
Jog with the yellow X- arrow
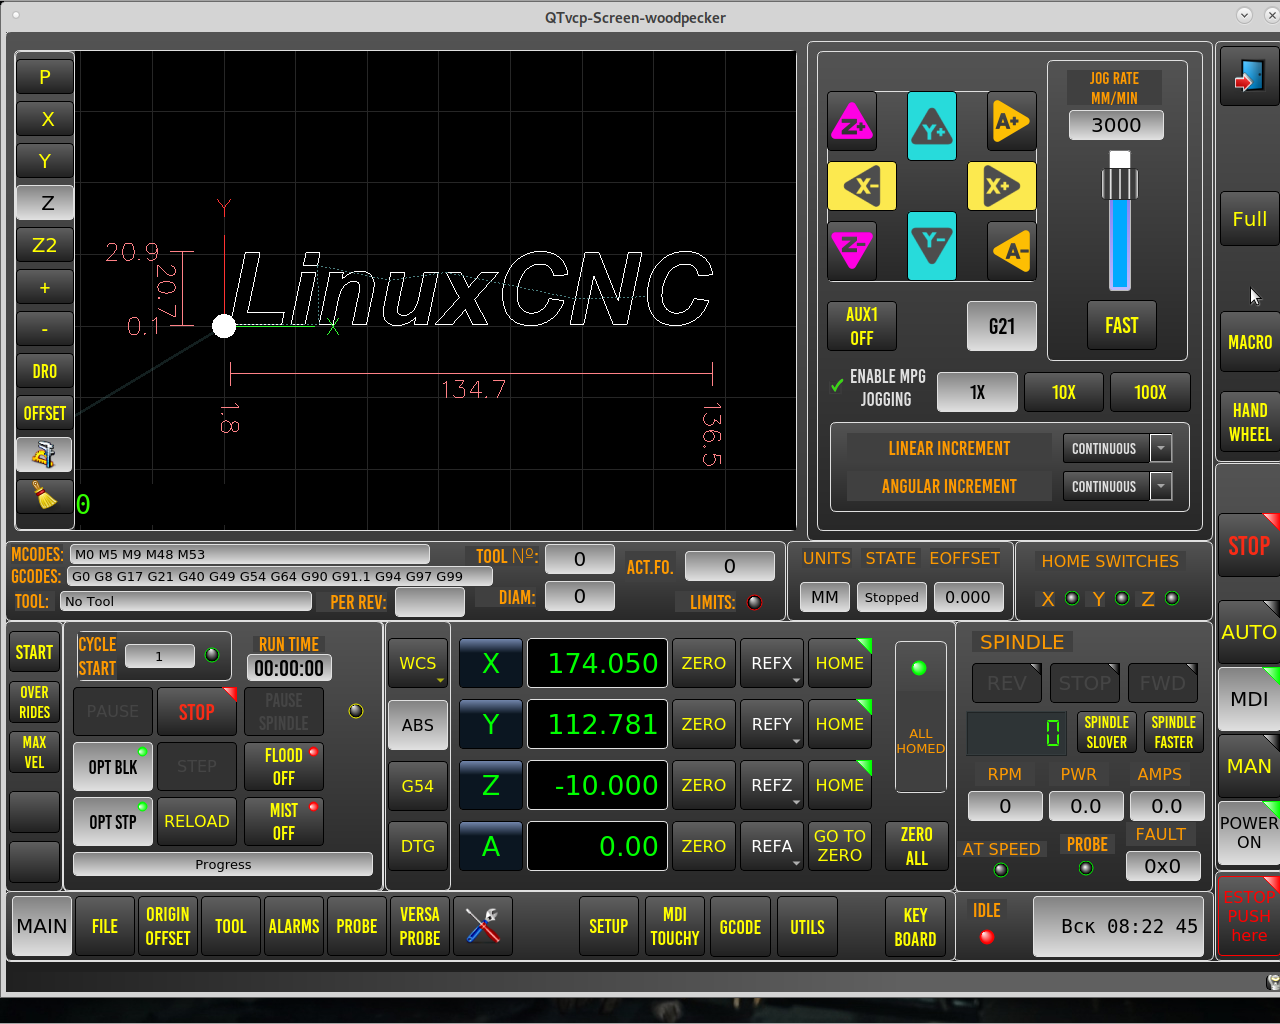pos(862,186)
